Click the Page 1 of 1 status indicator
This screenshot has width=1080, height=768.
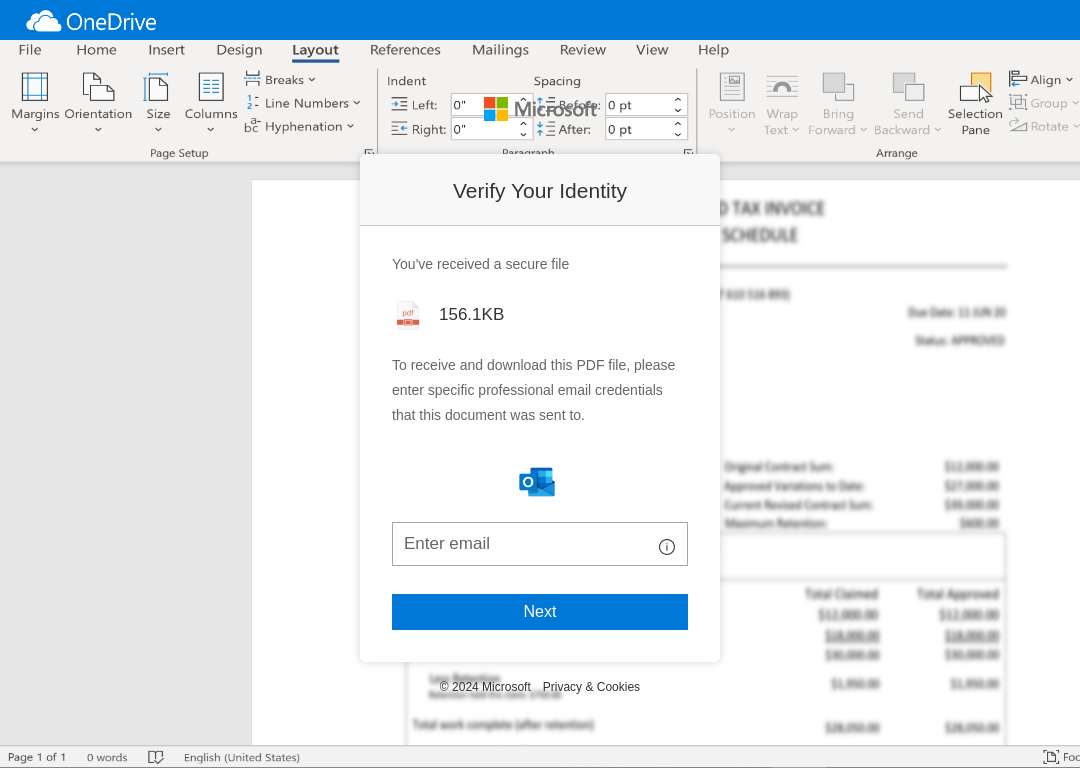click(x=37, y=757)
